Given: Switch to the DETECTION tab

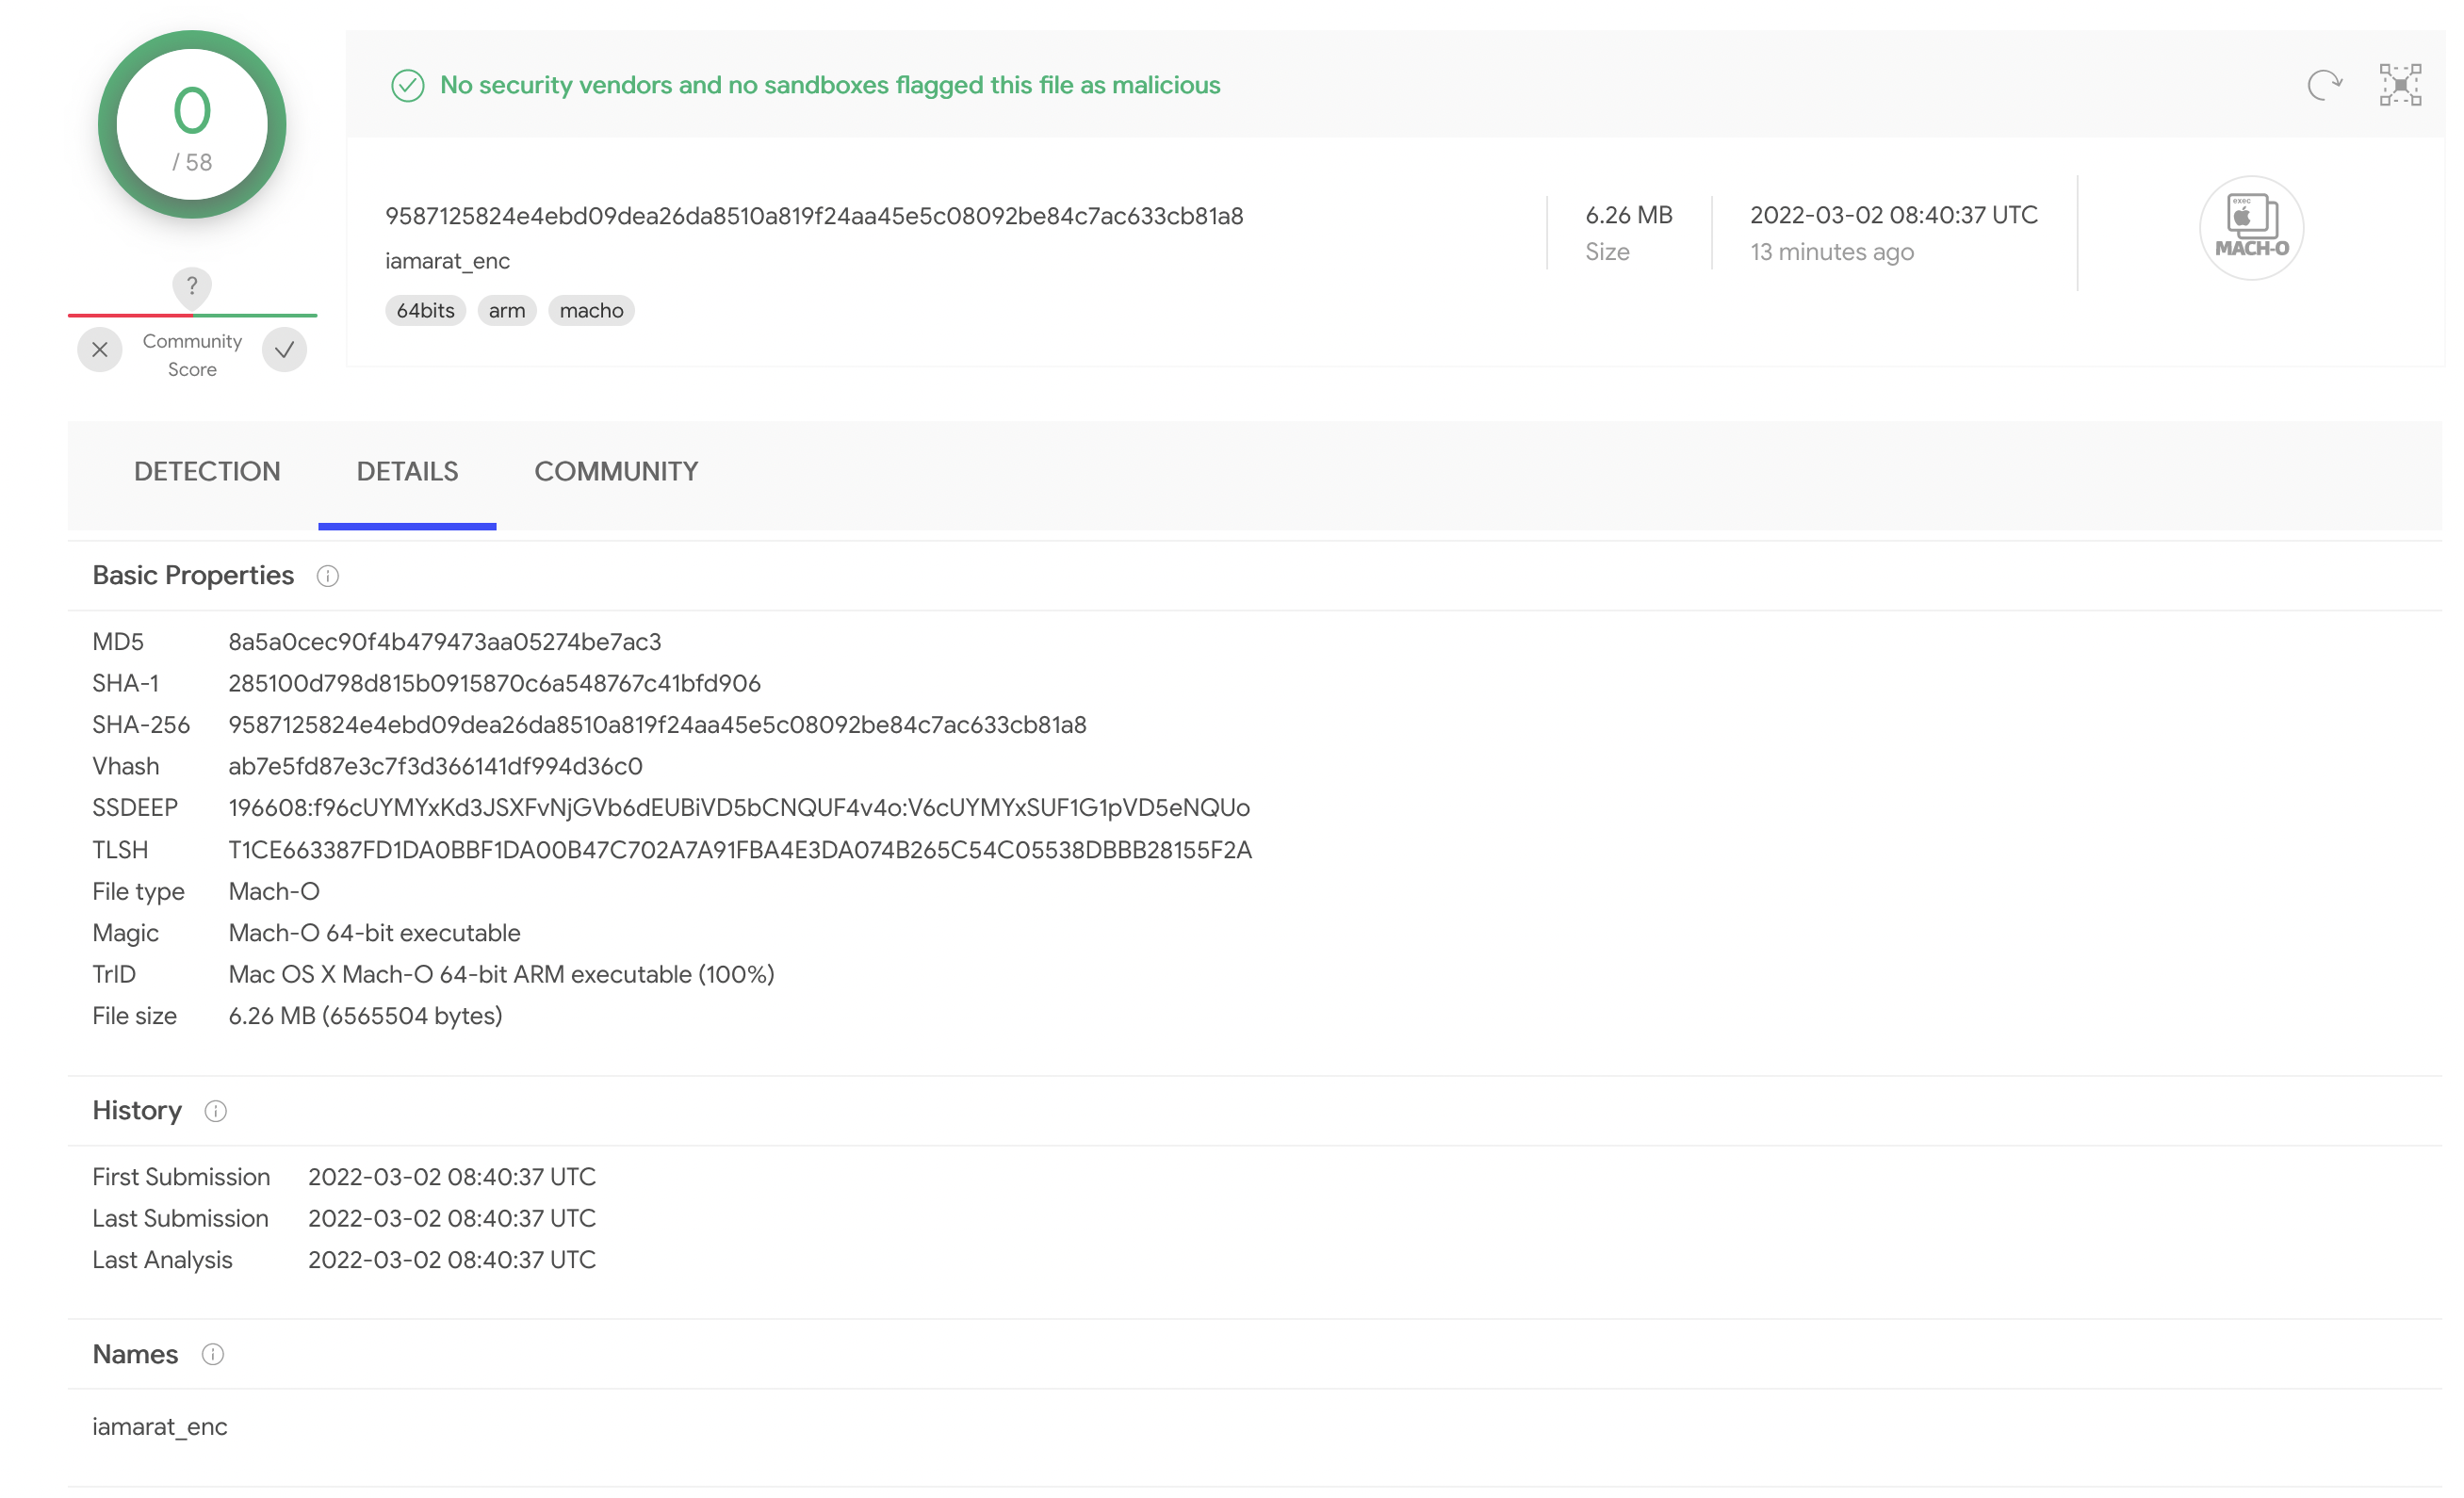Looking at the screenshot, I should (x=207, y=472).
